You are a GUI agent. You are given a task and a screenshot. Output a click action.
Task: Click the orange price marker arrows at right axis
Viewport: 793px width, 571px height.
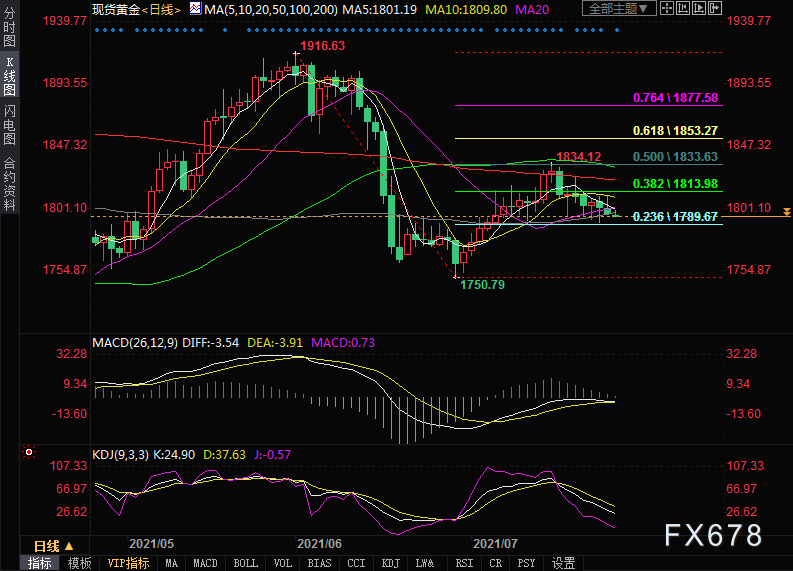pos(786,212)
